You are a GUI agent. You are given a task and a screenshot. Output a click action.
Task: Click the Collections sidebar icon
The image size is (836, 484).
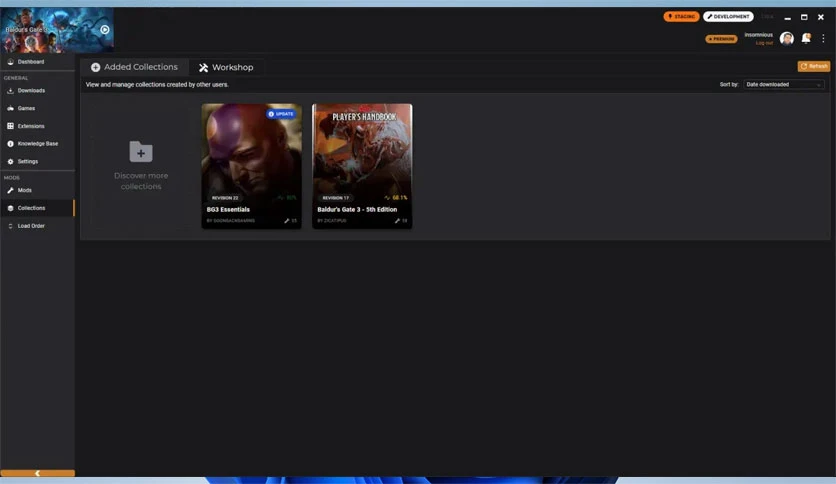[10, 208]
